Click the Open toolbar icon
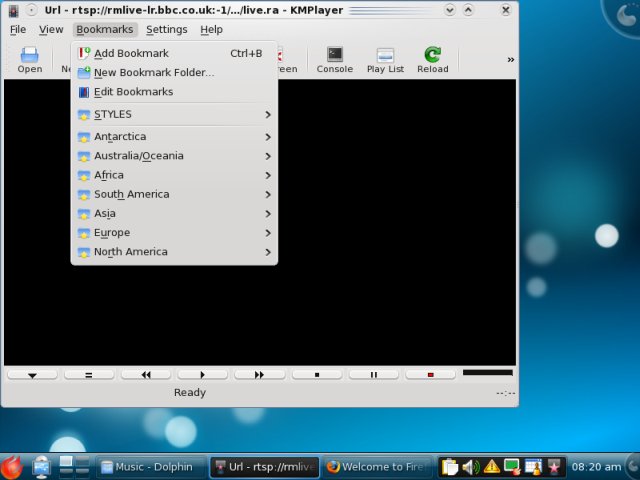 (x=30, y=60)
